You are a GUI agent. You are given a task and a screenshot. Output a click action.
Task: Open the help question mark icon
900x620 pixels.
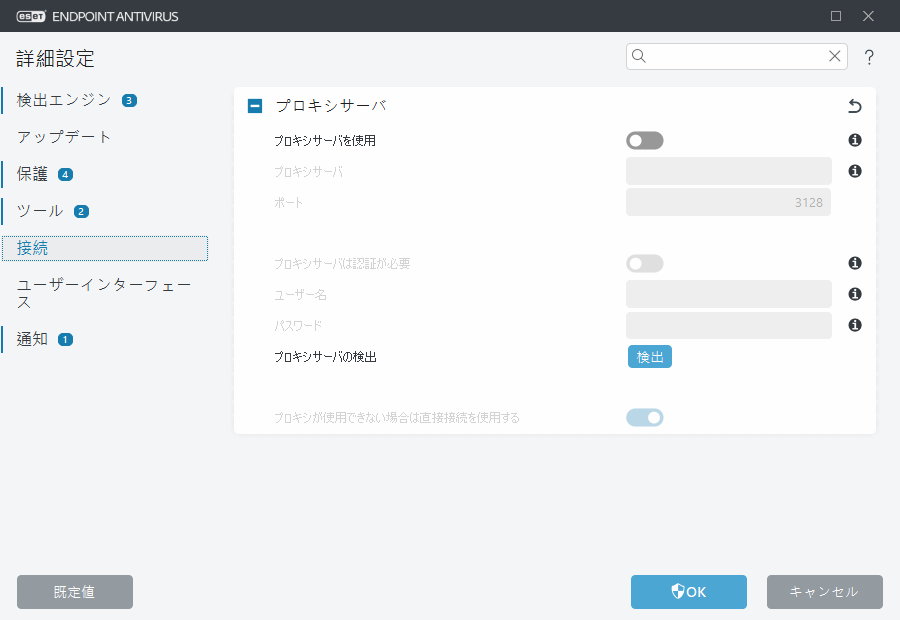coord(869,57)
